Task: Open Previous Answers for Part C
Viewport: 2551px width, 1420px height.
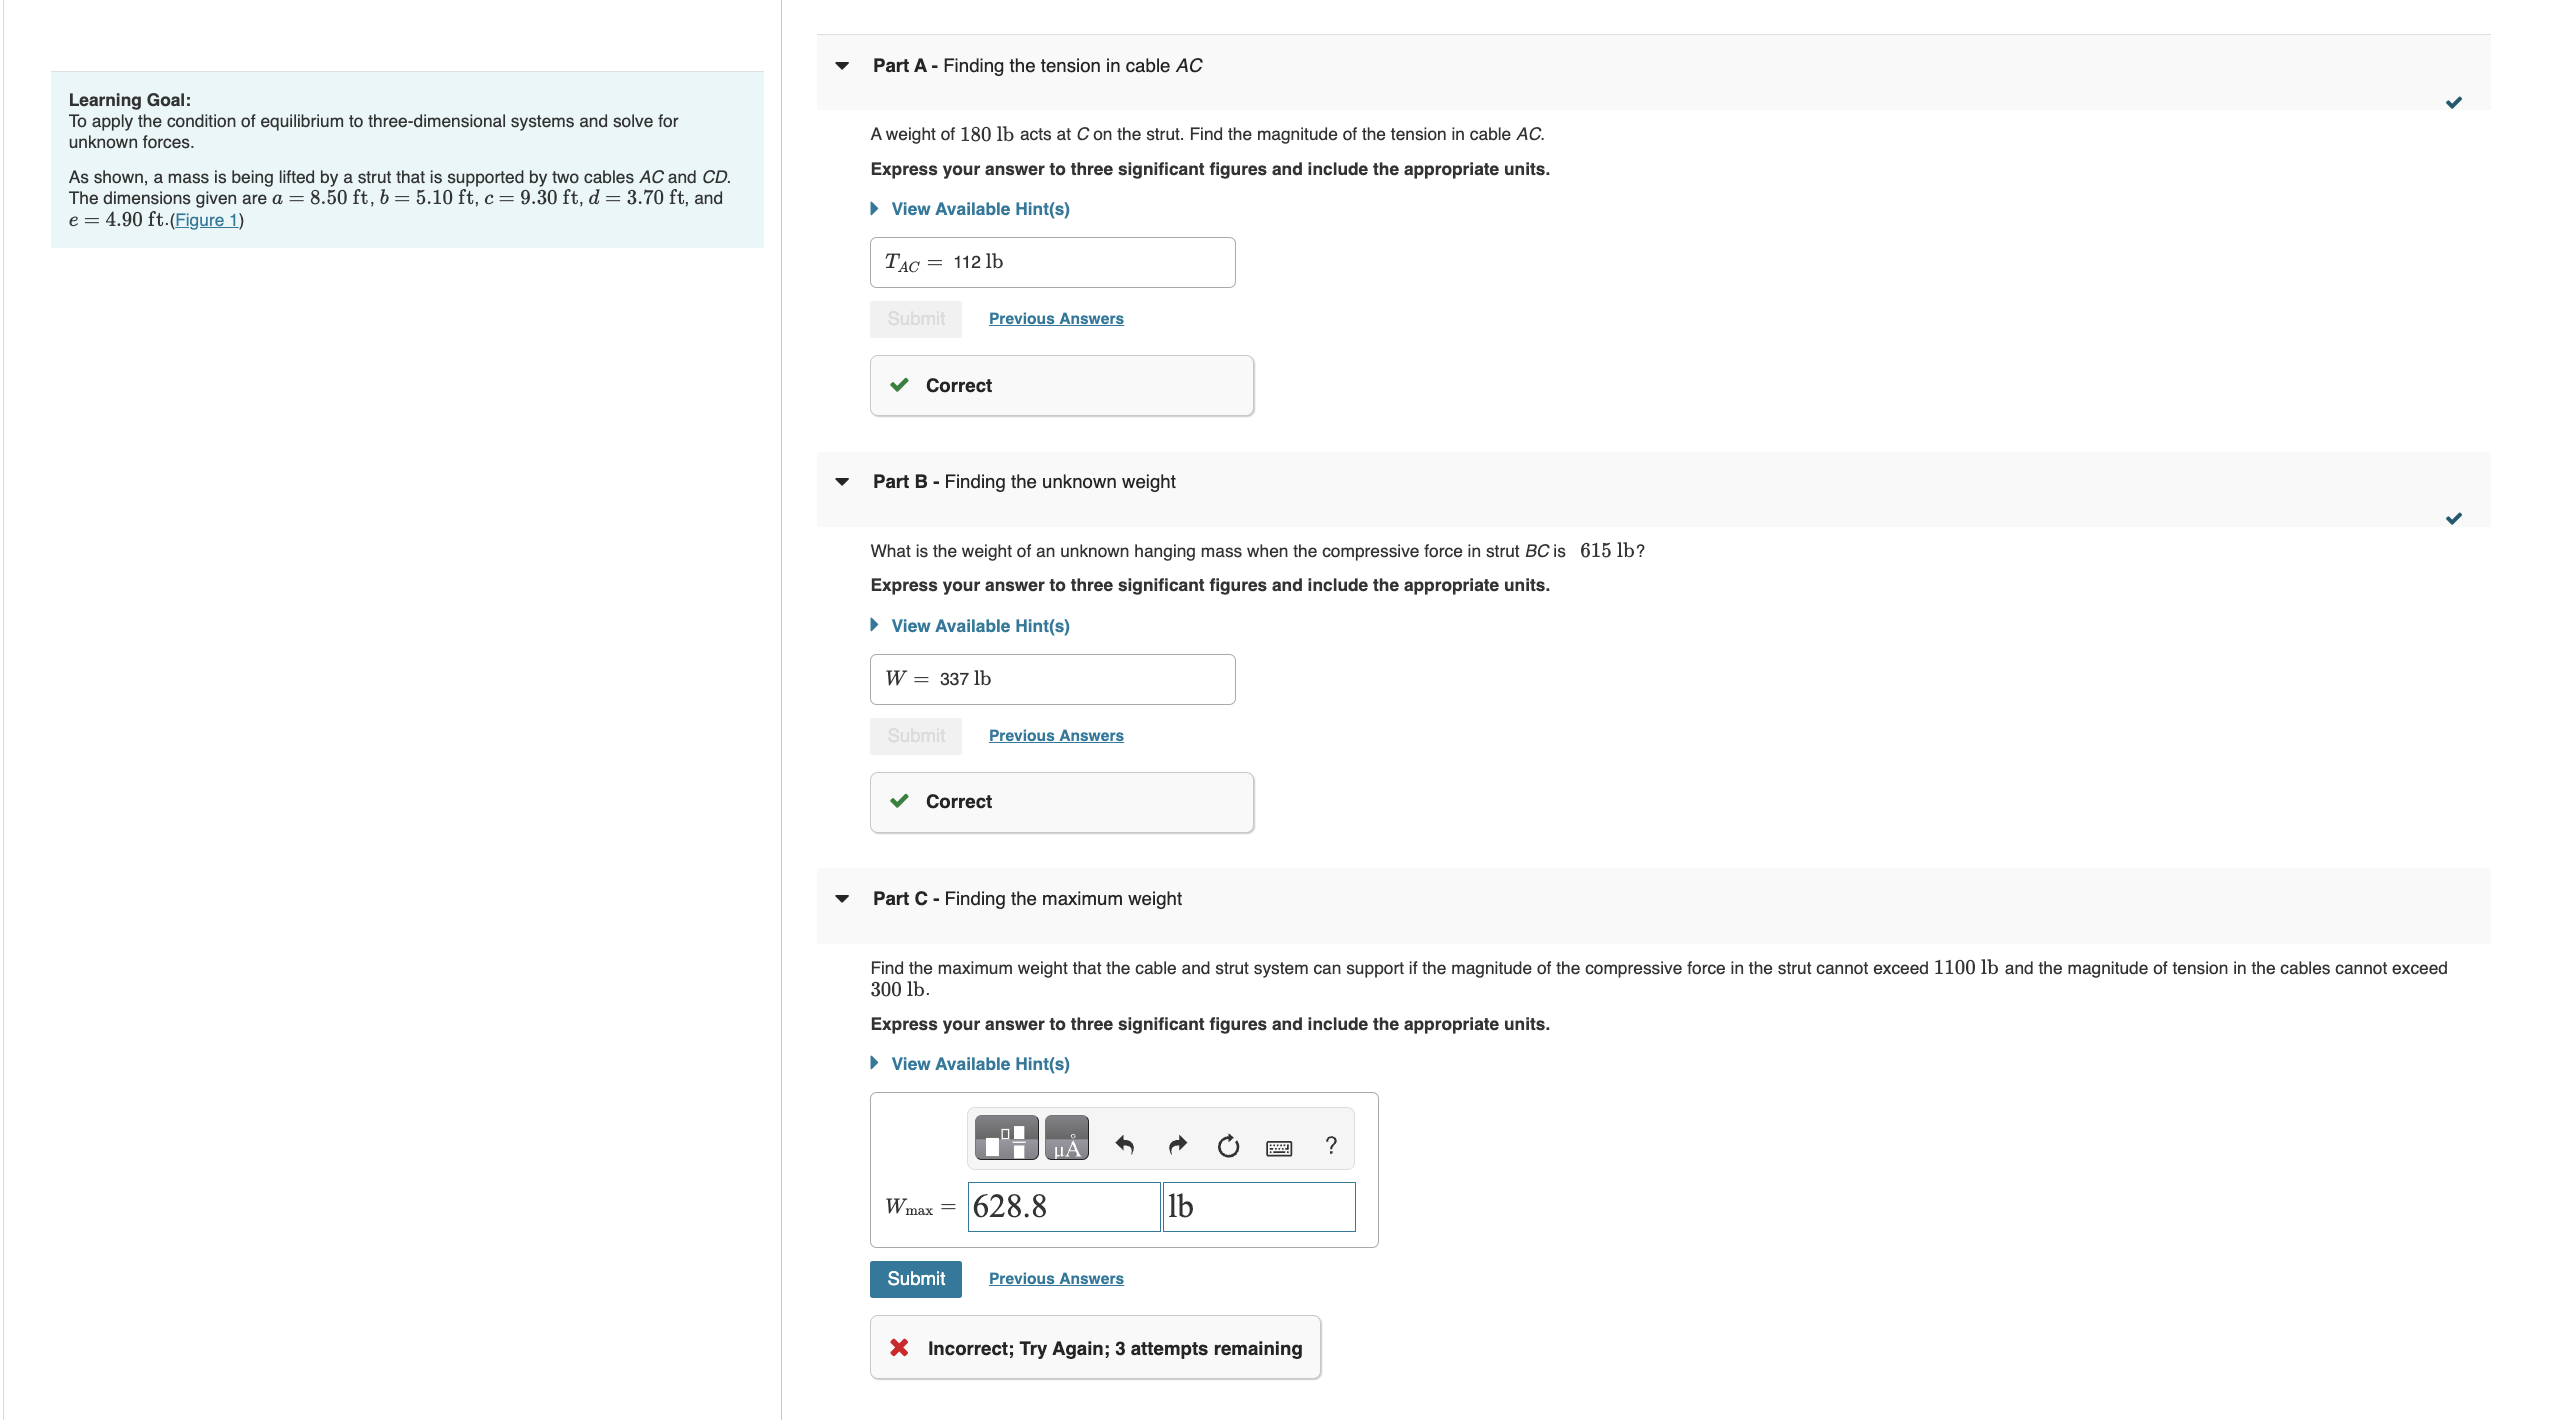Action: 1055,1279
